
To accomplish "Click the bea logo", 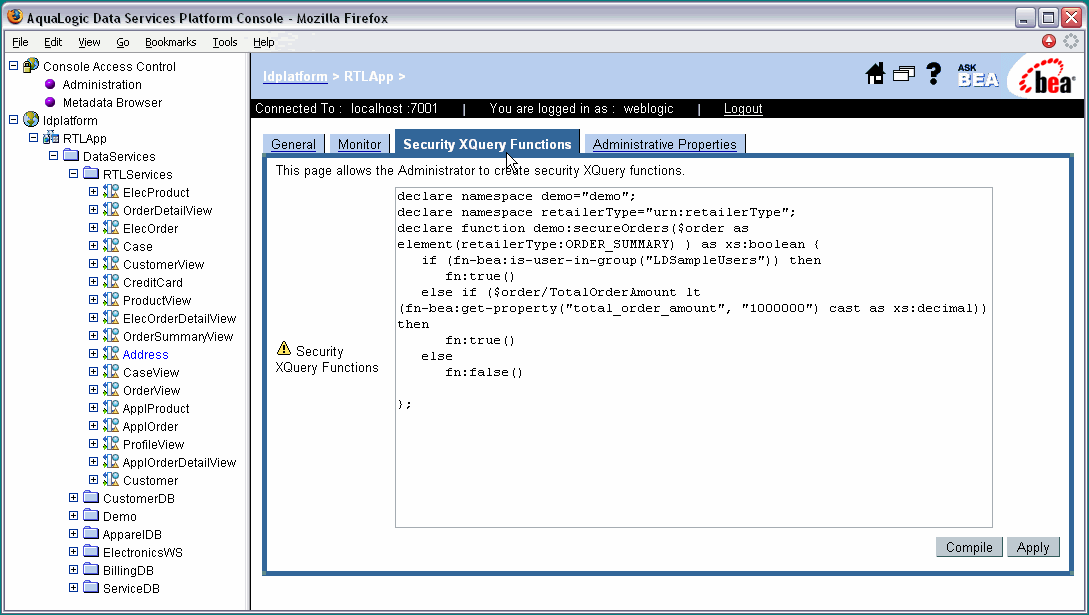I will click(x=1047, y=77).
